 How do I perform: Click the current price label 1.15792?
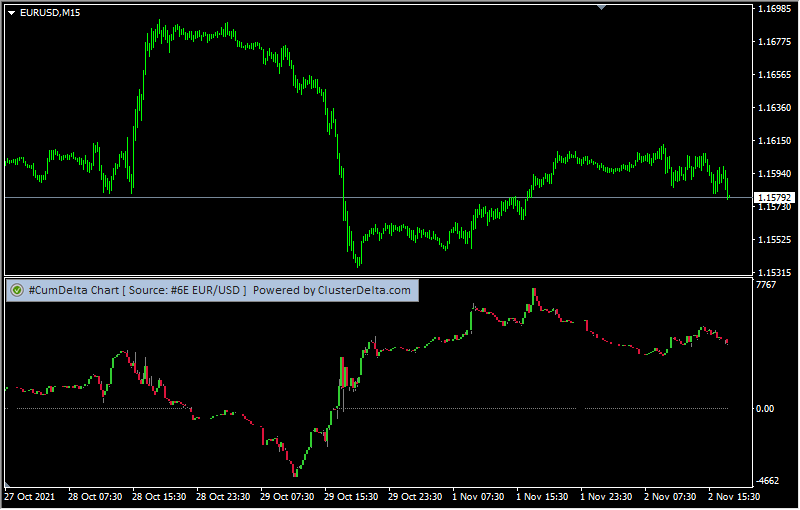(x=774, y=198)
